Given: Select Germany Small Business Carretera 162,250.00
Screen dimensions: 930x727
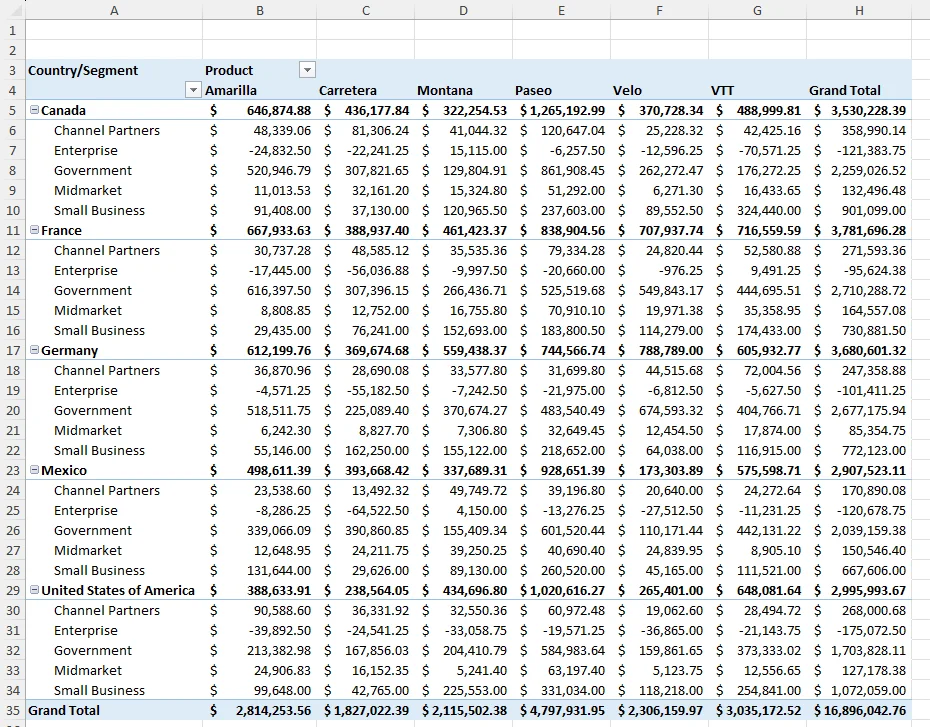Looking at the screenshot, I should click(365, 450).
